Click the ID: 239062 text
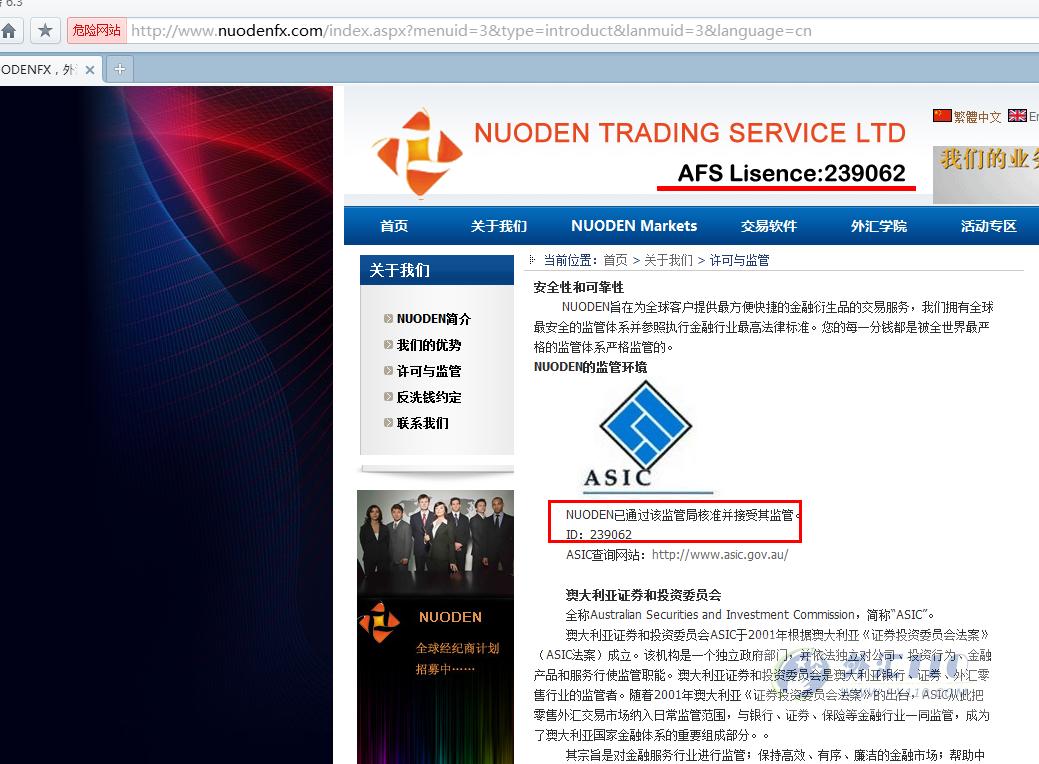The height and width of the screenshot is (764, 1039). (599, 535)
